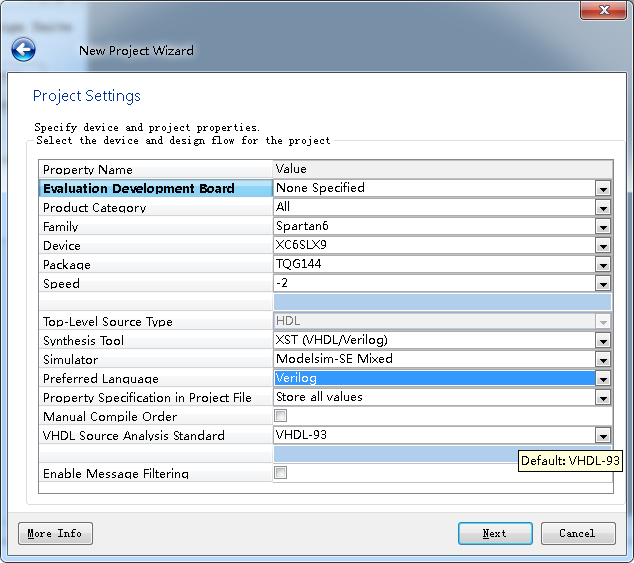The image size is (634, 563).
Task: Click the Store all values field
Action: tap(434, 397)
